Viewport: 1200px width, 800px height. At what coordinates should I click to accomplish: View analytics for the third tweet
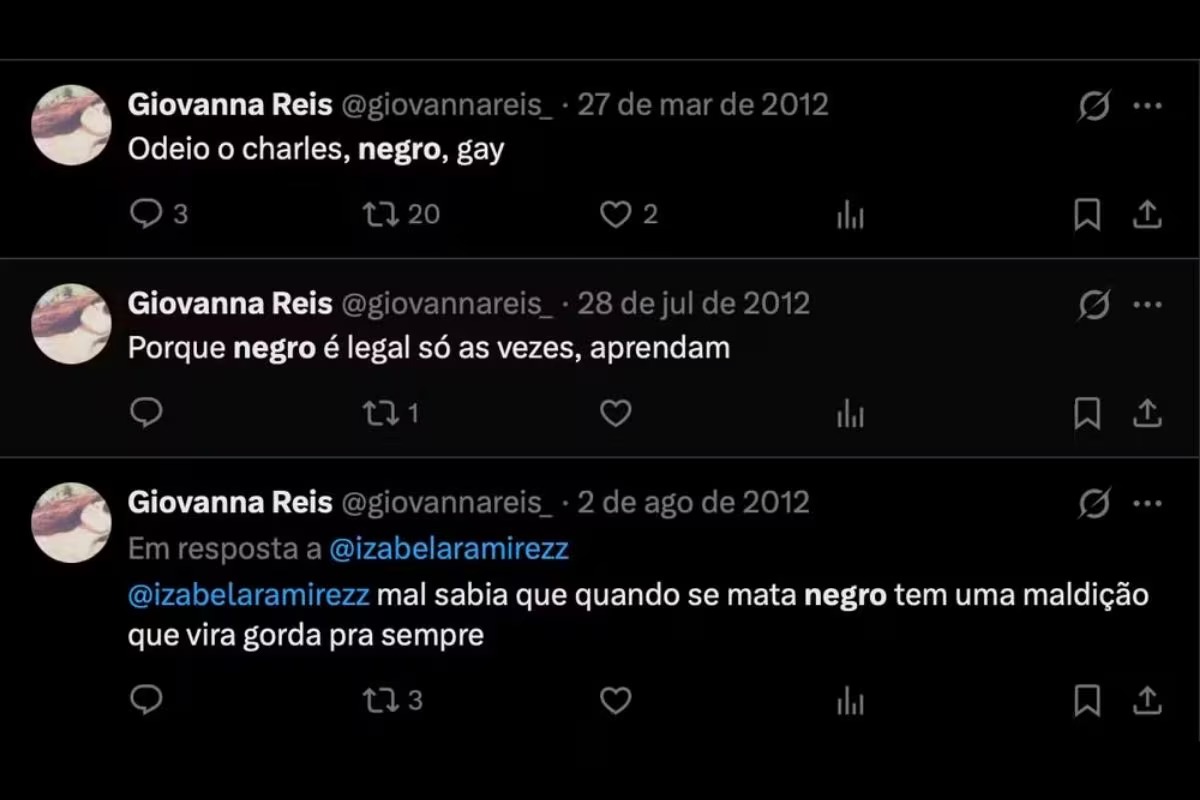tap(849, 701)
